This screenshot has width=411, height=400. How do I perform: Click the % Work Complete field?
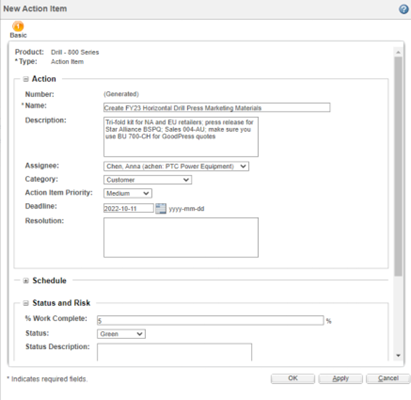click(210, 321)
